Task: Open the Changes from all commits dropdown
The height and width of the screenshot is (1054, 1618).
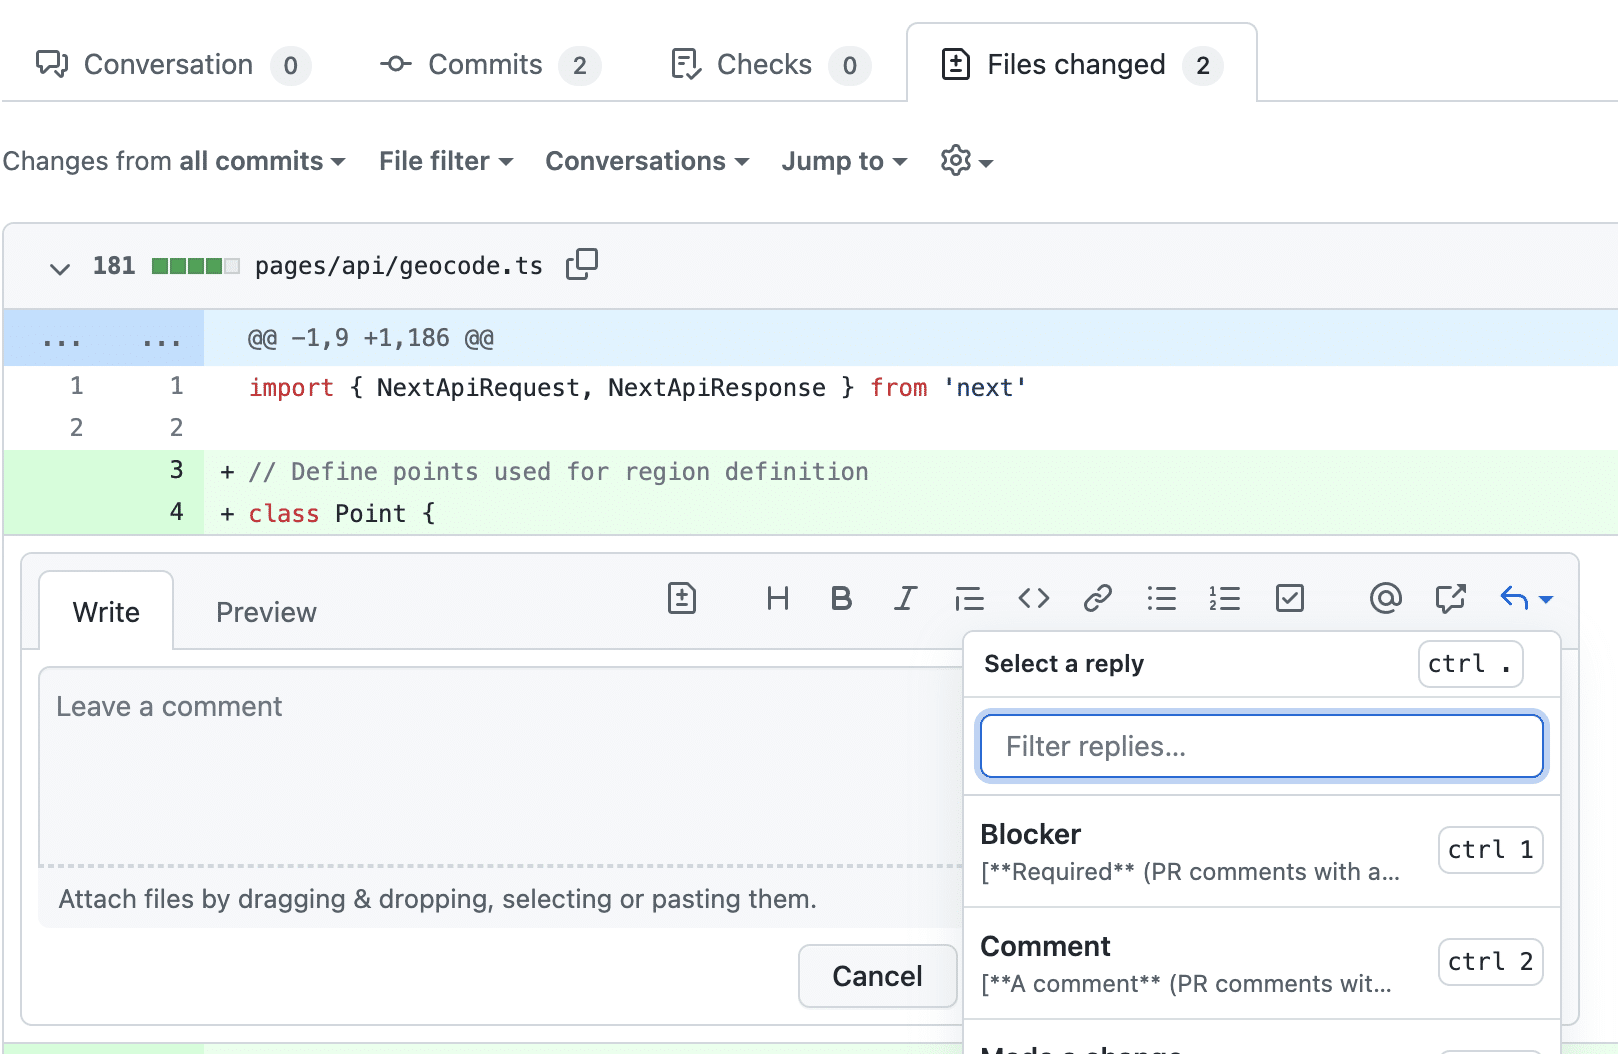Action: [175, 161]
